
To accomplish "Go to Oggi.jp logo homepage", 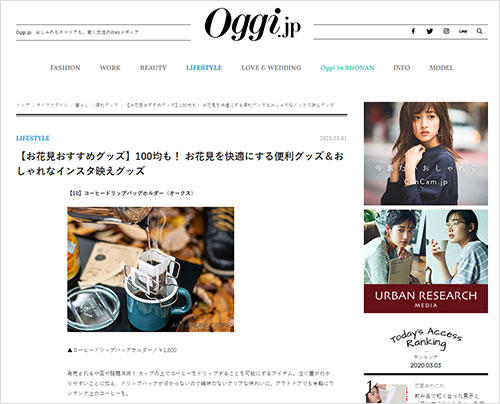I will pos(252,24).
